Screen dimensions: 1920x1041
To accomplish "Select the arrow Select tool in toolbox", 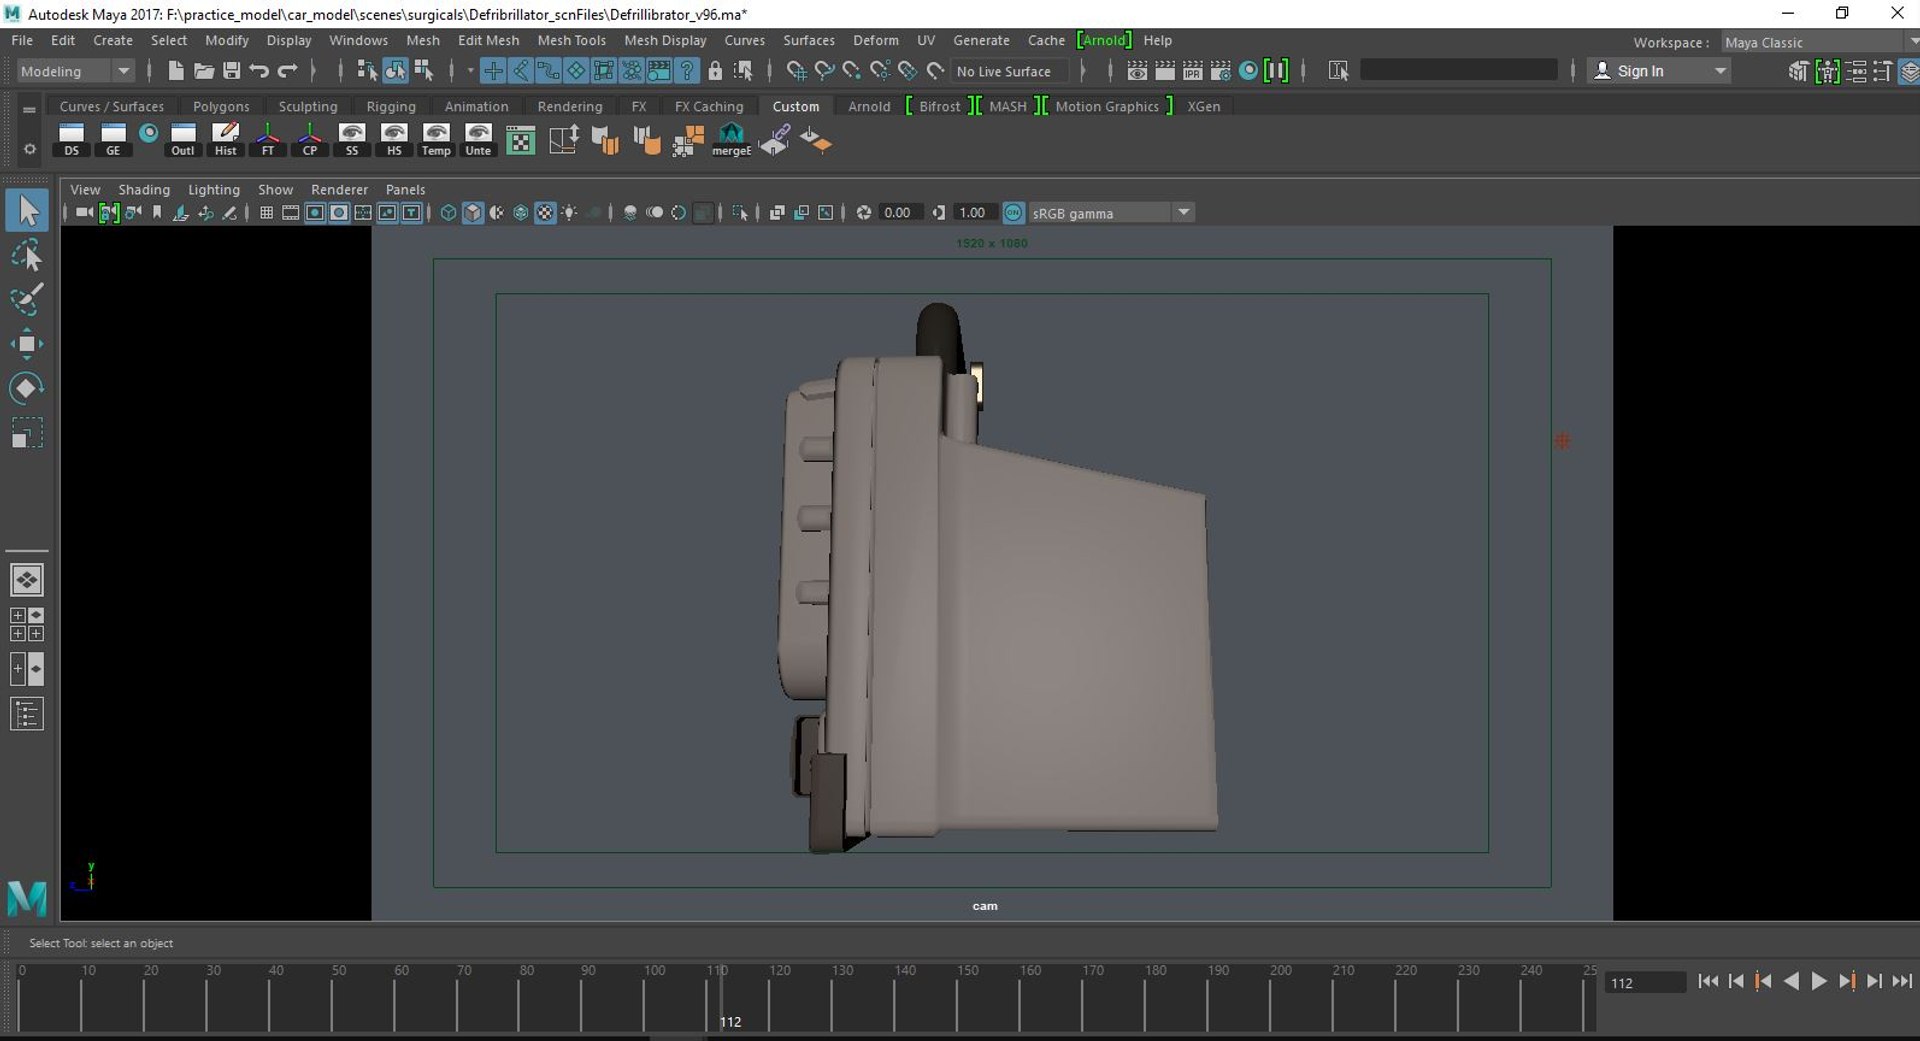I will point(27,210).
